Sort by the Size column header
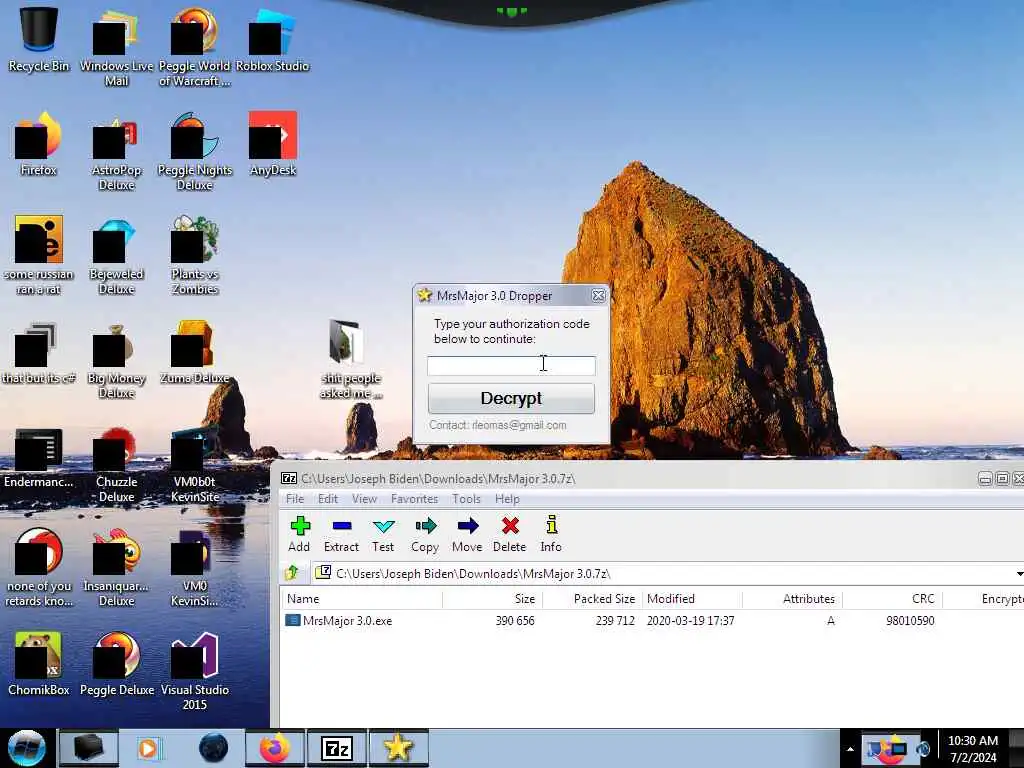 [x=493, y=599]
